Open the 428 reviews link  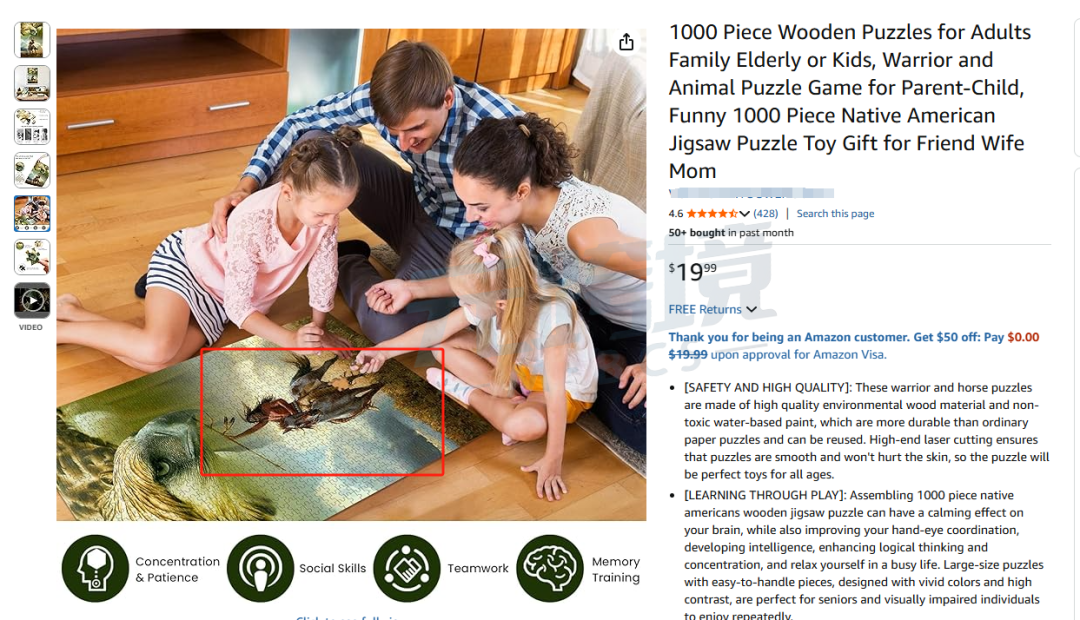765,214
